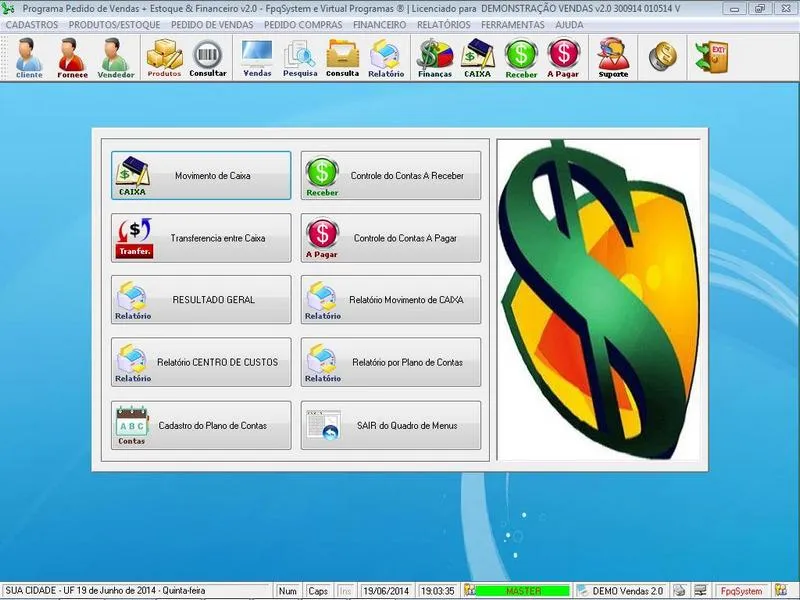Expand the RELATÓRIOS menu
800x600 pixels.
point(444,25)
